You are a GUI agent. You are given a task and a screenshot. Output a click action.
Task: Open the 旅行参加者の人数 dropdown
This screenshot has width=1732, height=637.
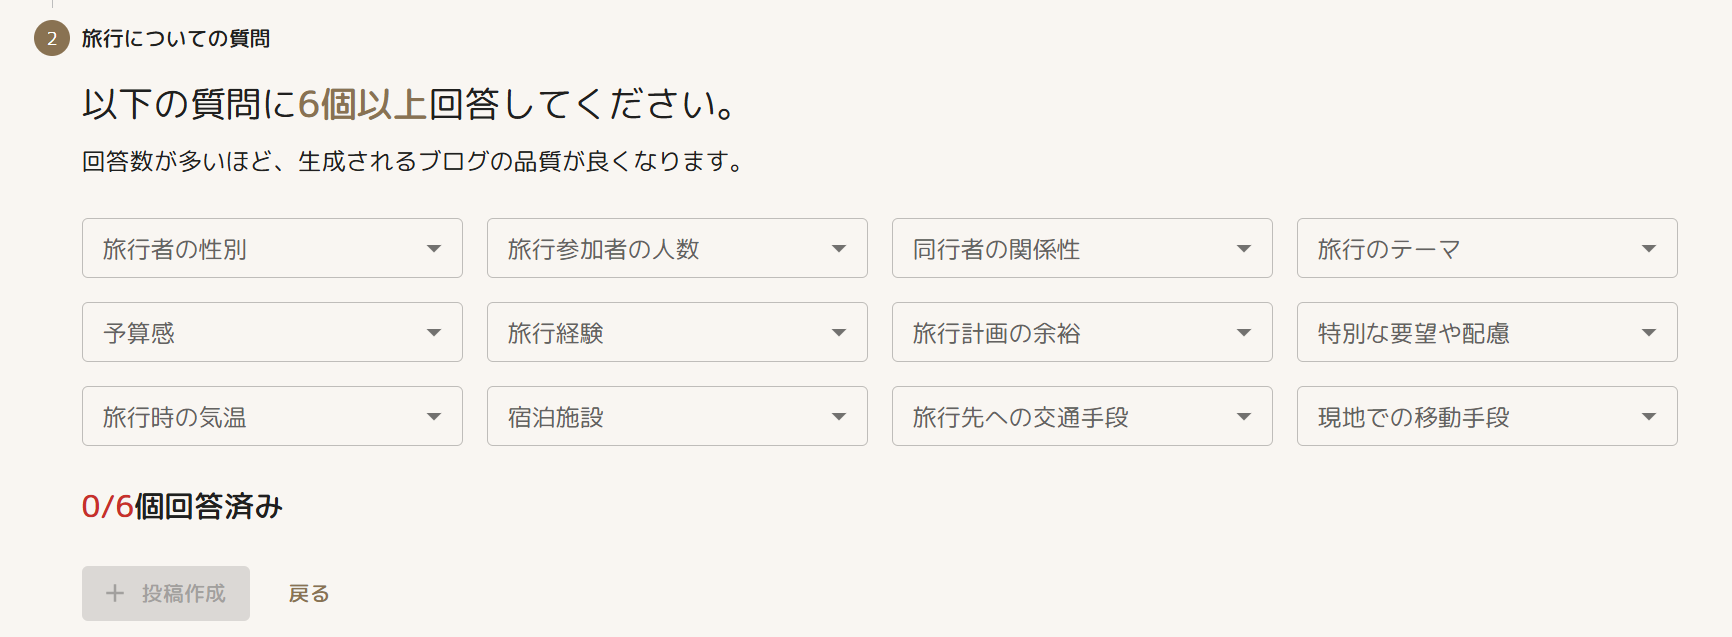[x=677, y=248]
